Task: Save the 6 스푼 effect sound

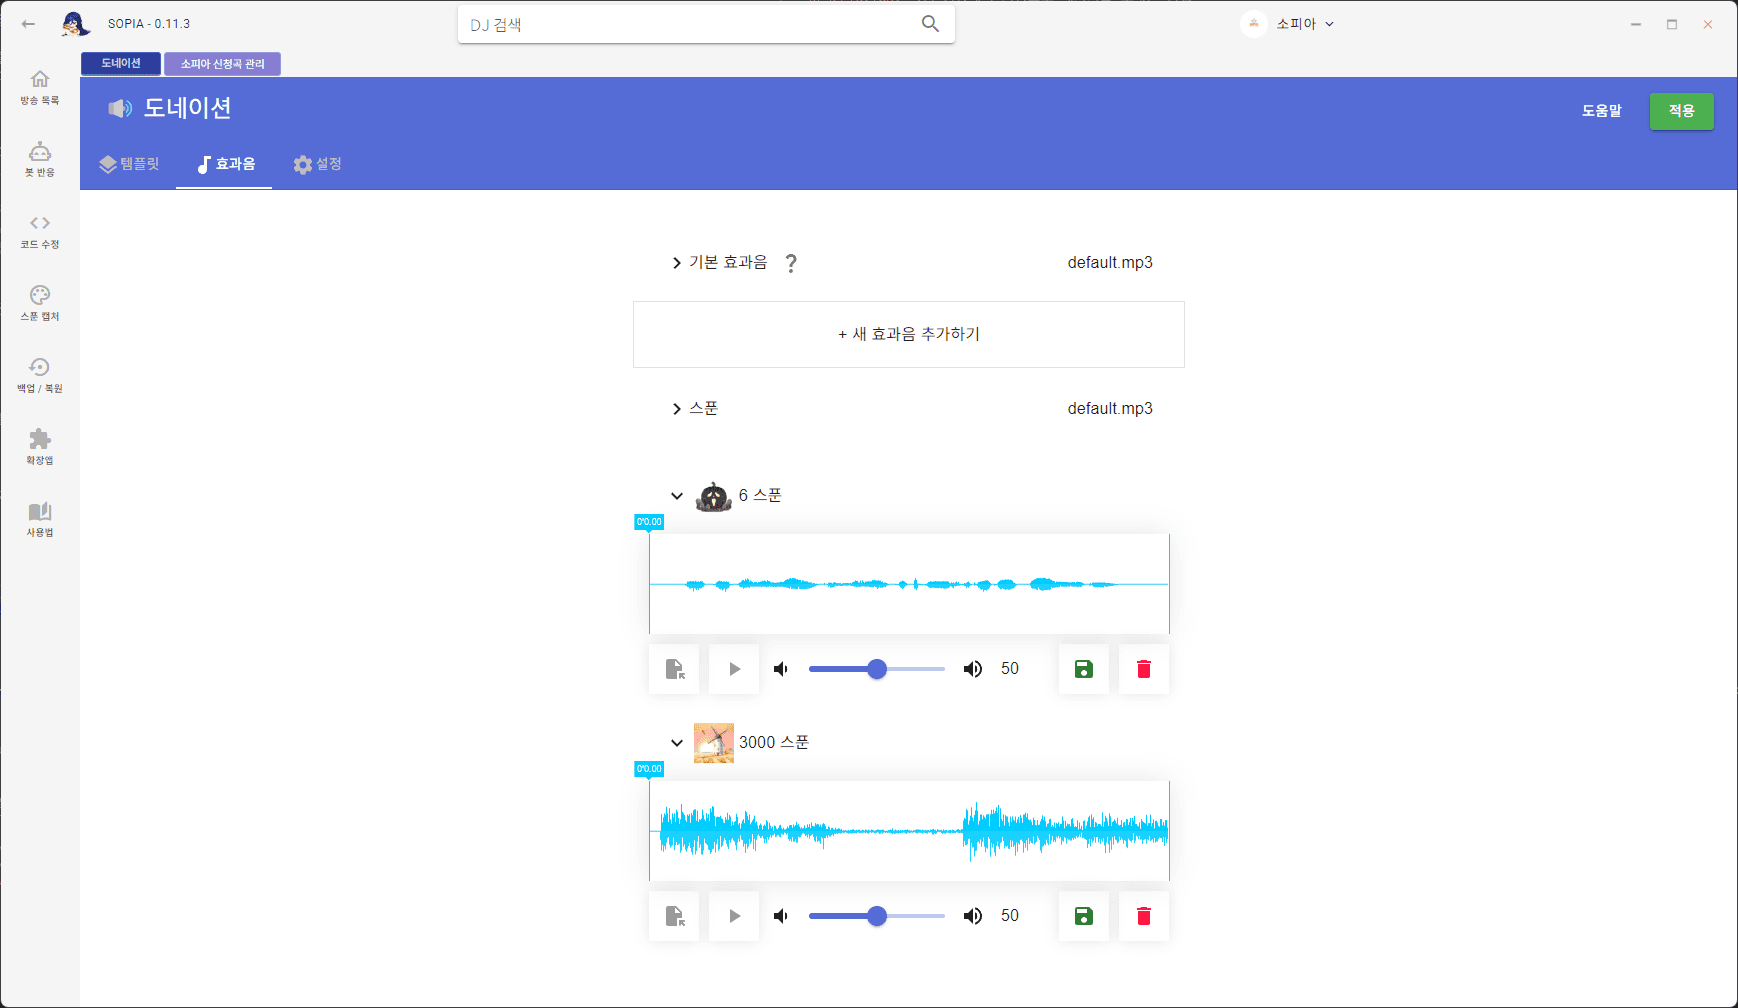Action: pyautogui.click(x=1083, y=668)
